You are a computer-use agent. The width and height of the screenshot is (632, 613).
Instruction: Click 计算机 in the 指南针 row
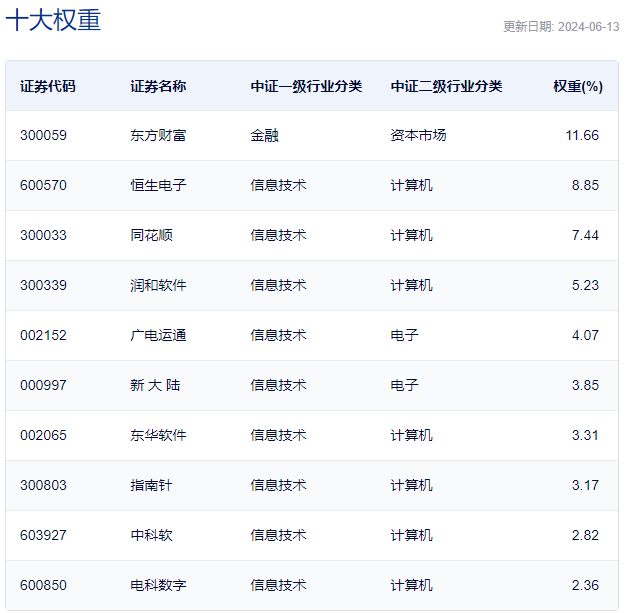click(412, 485)
